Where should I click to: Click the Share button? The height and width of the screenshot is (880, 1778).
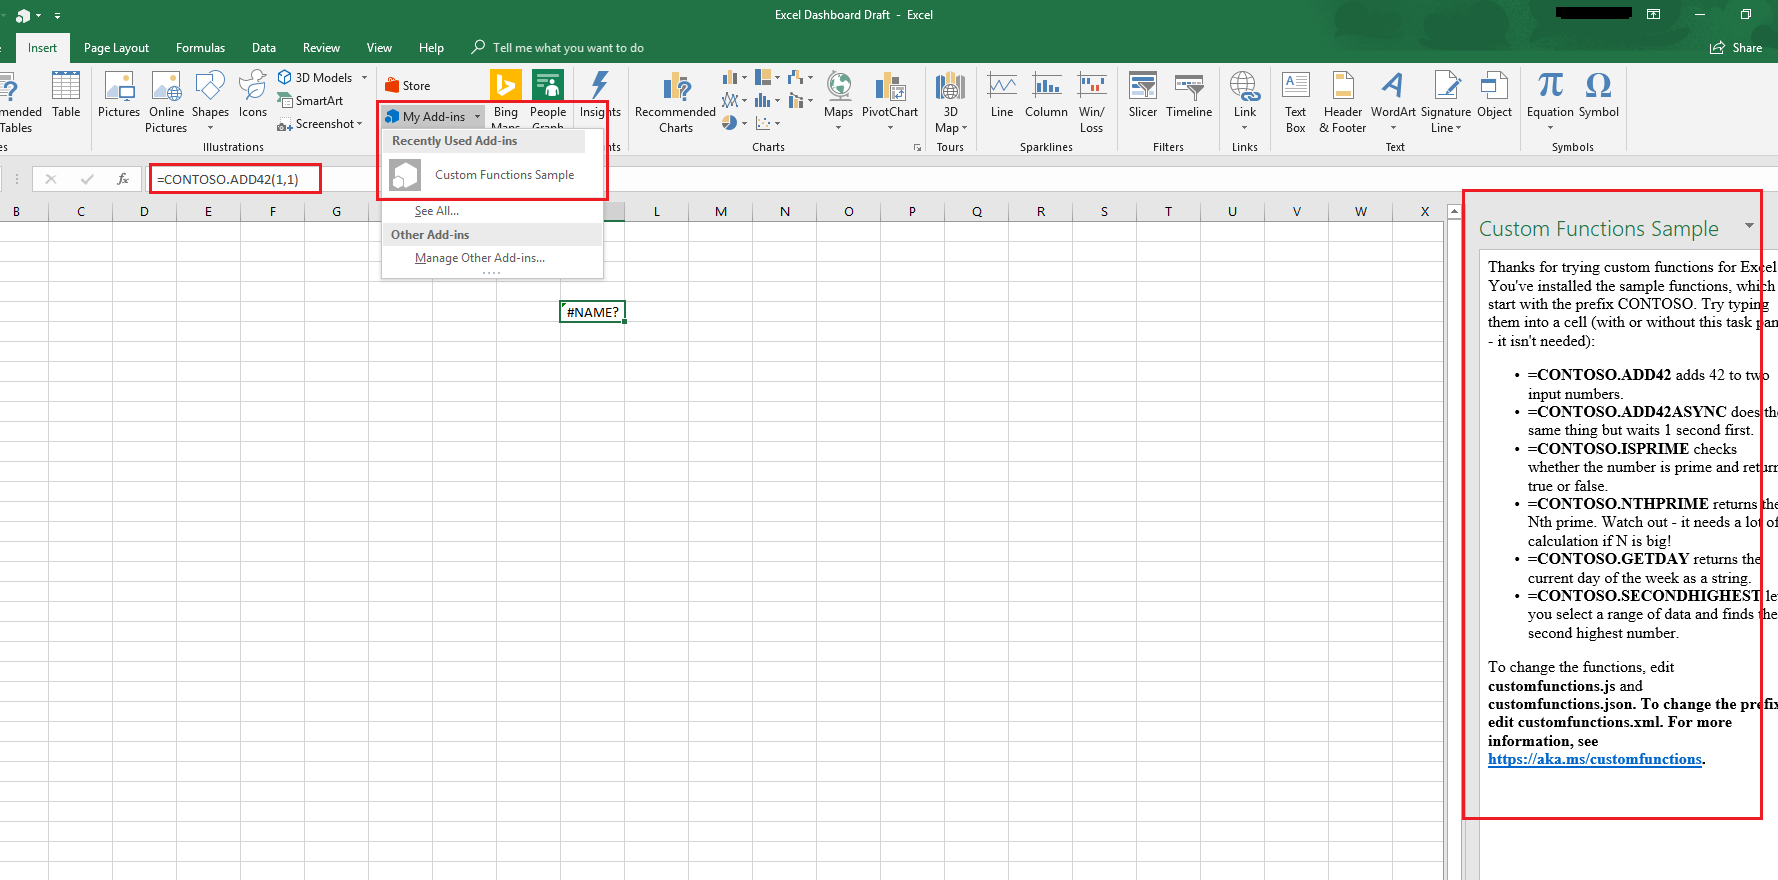[x=1737, y=48]
